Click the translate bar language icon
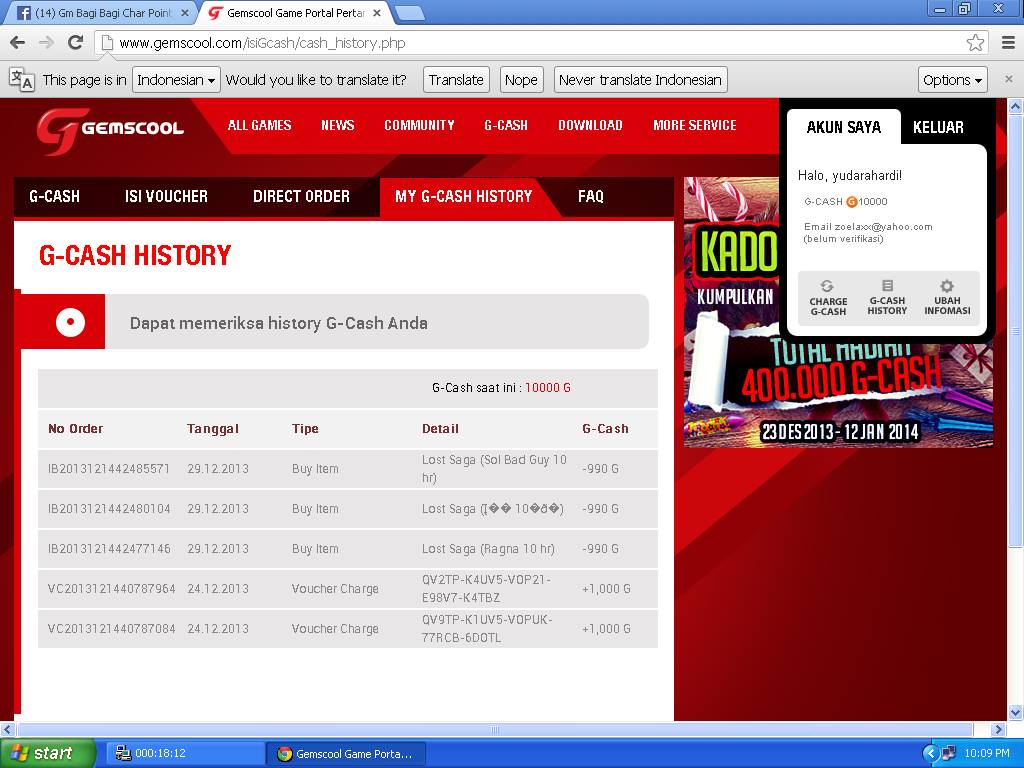The height and width of the screenshot is (768, 1024). pyautogui.click(x=22, y=80)
